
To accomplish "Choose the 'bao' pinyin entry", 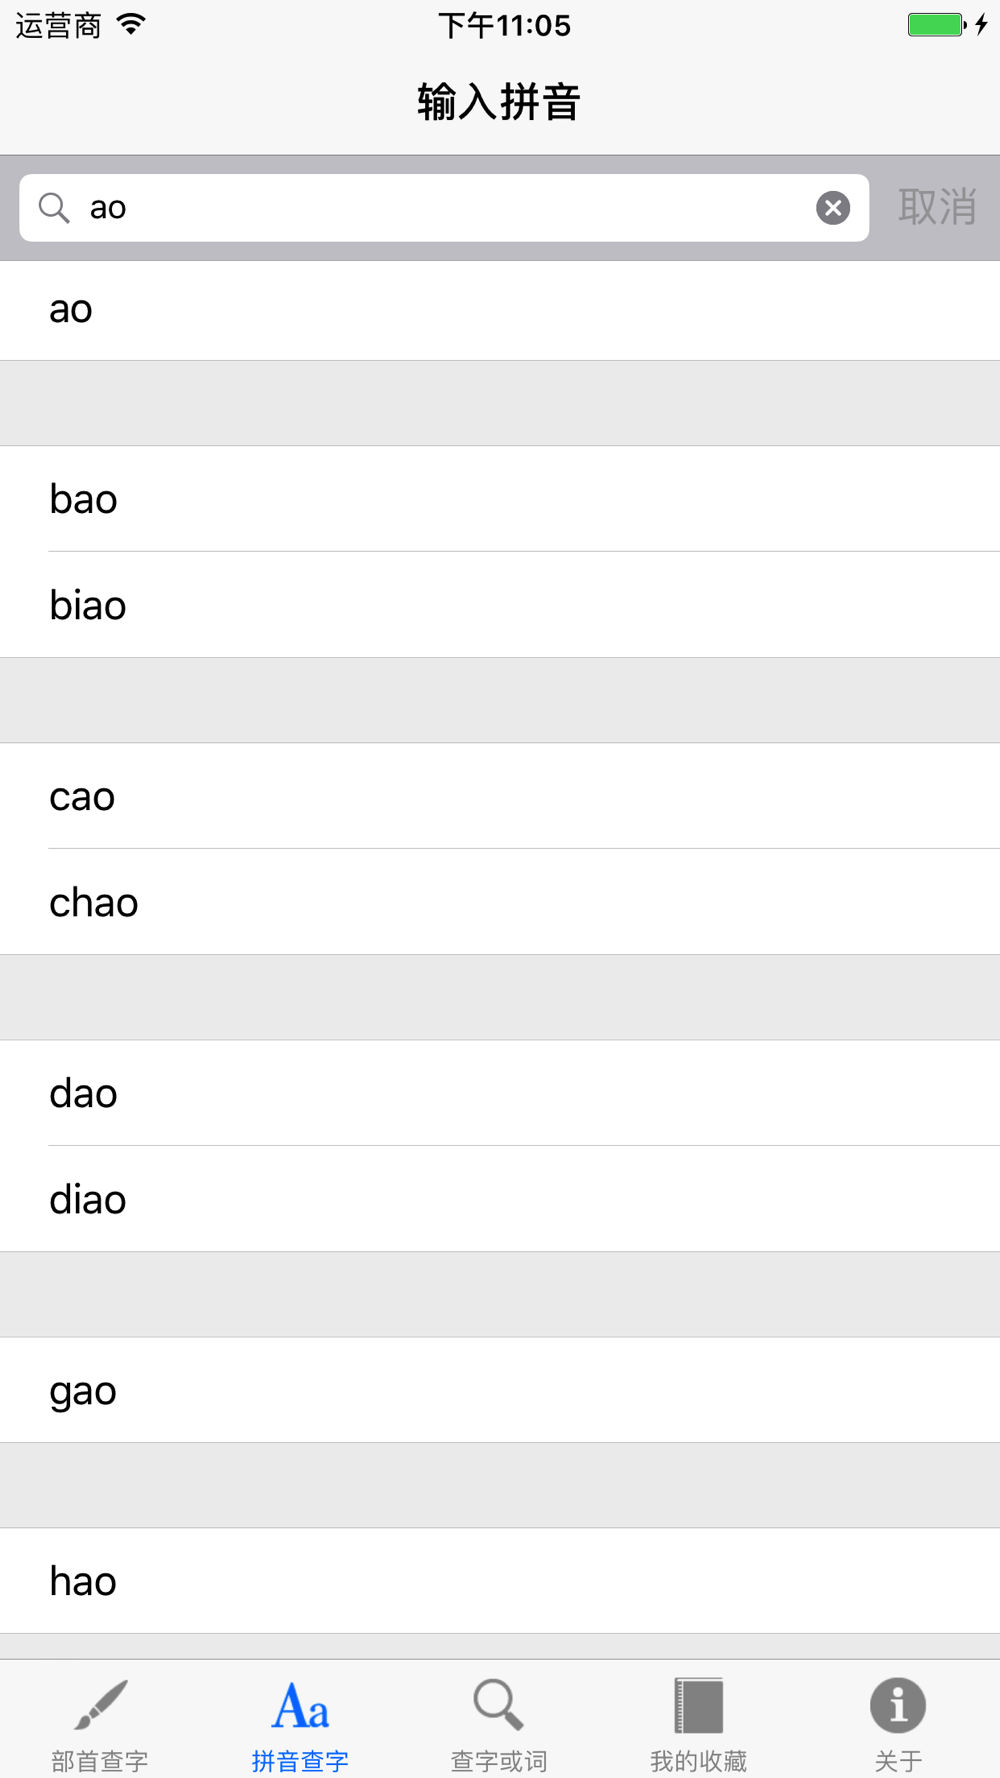I will point(500,499).
